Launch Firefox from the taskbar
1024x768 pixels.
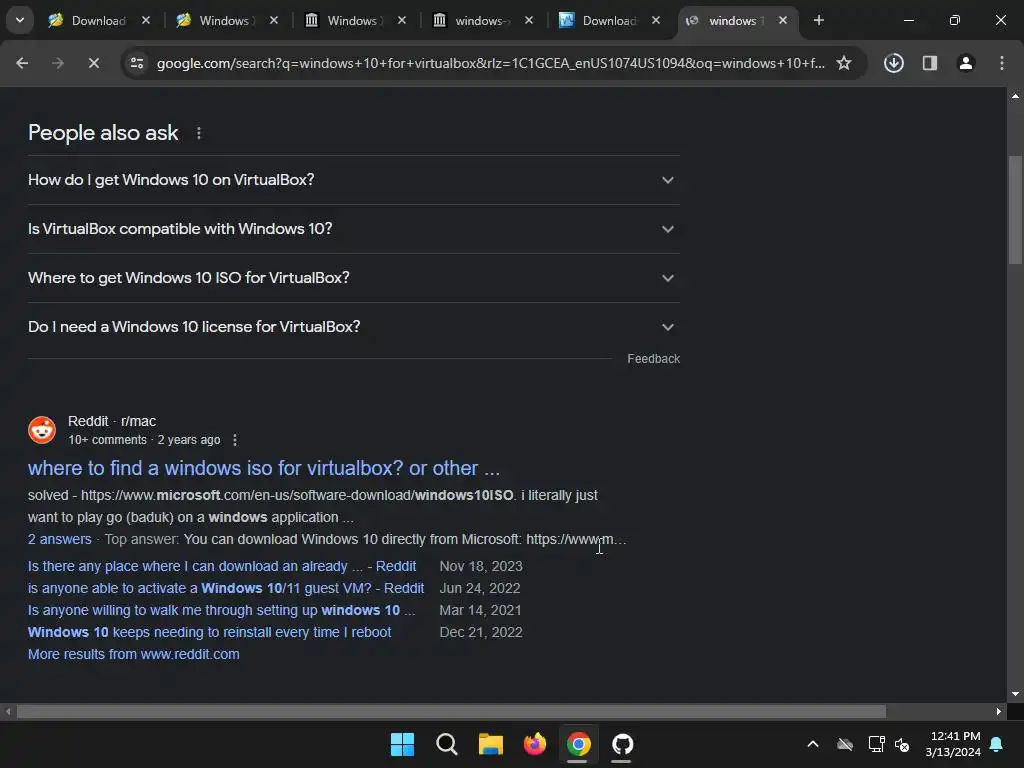(x=535, y=744)
